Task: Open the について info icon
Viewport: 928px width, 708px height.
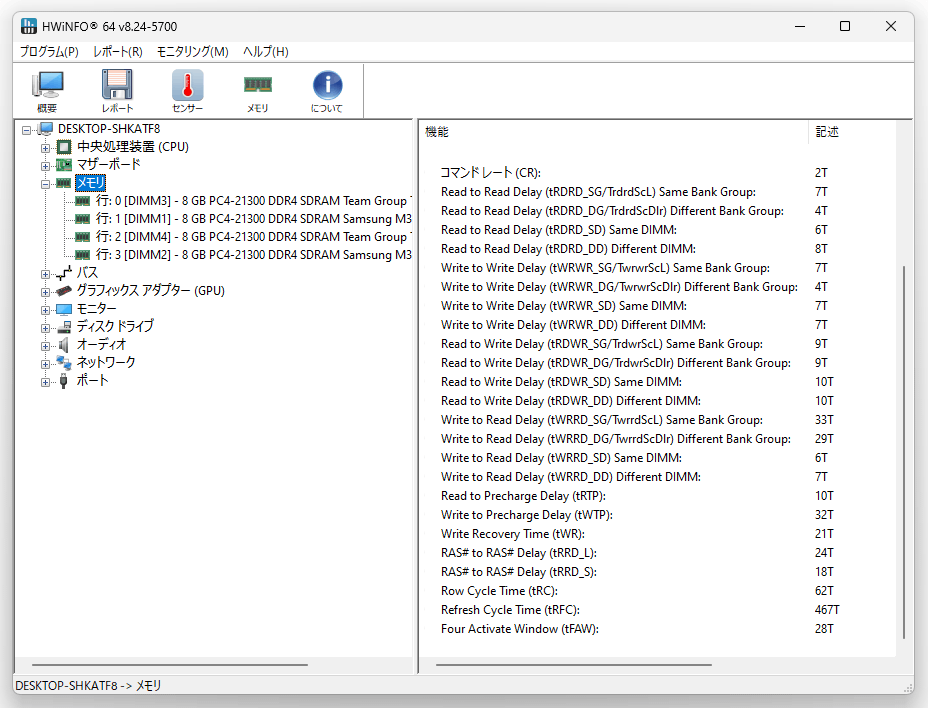Action: pos(327,91)
